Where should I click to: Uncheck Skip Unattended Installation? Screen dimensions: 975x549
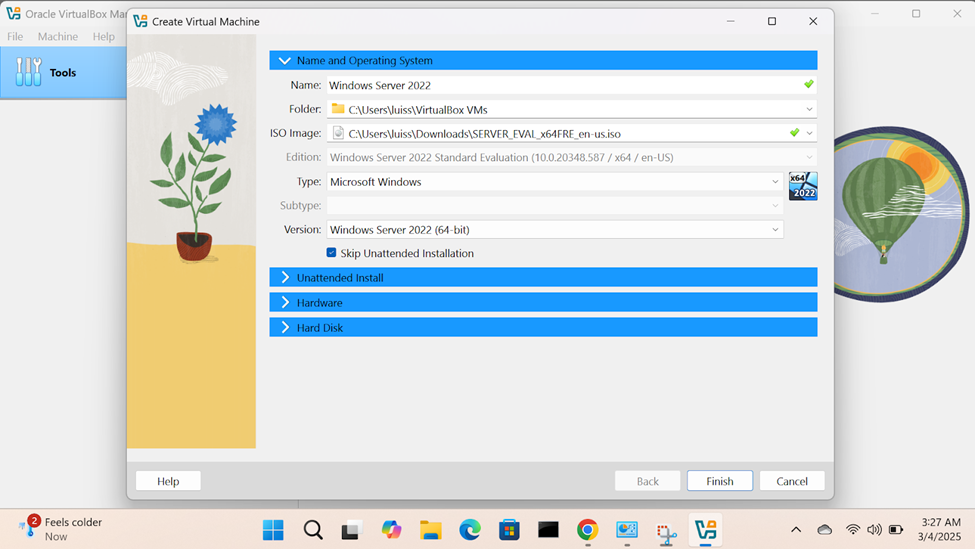pyautogui.click(x=331, y=252)
